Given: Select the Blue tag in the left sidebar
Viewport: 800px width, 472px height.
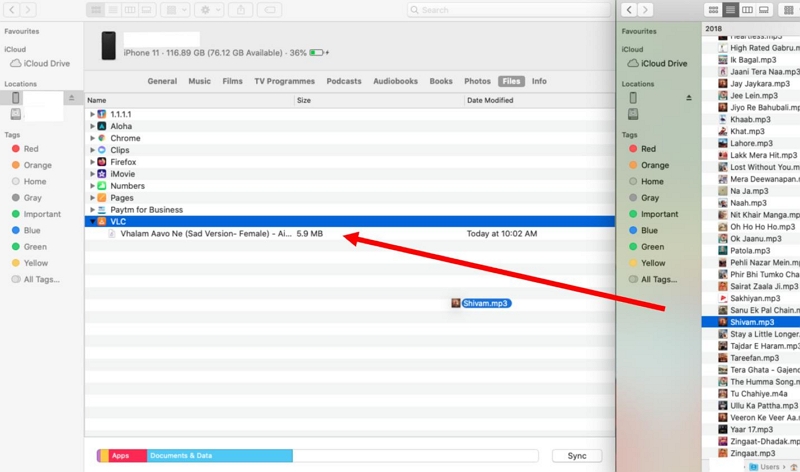Looking at the screenshot, I should (x=26, y=230).
